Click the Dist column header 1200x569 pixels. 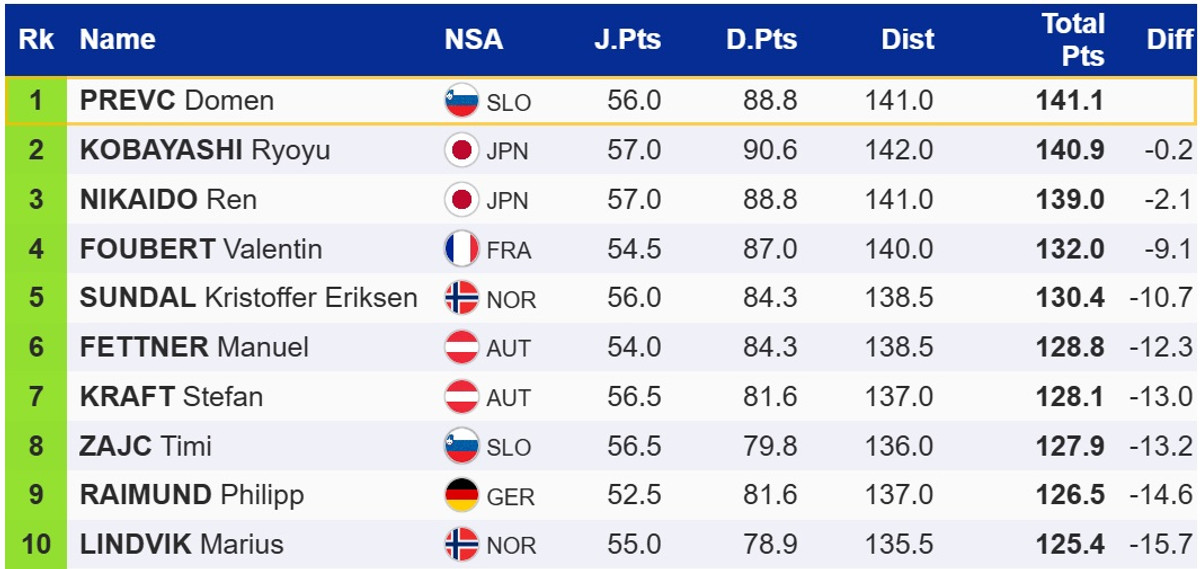click(907, 39)
